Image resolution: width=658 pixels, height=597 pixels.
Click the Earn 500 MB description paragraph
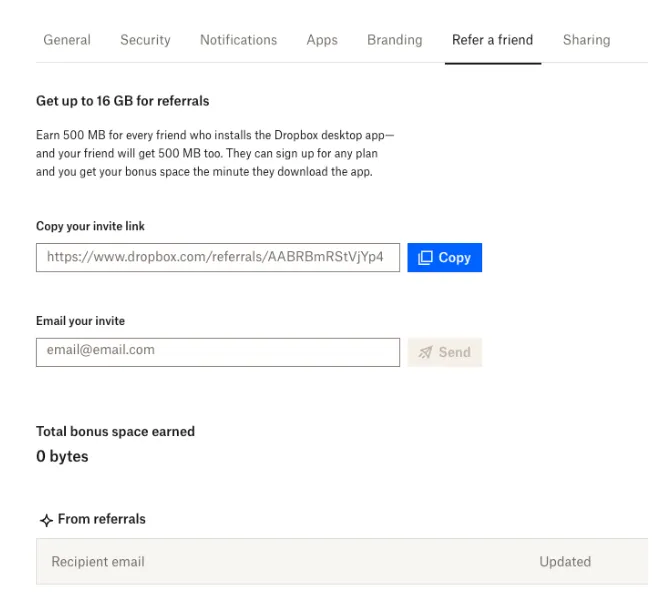tap(215, 153)
